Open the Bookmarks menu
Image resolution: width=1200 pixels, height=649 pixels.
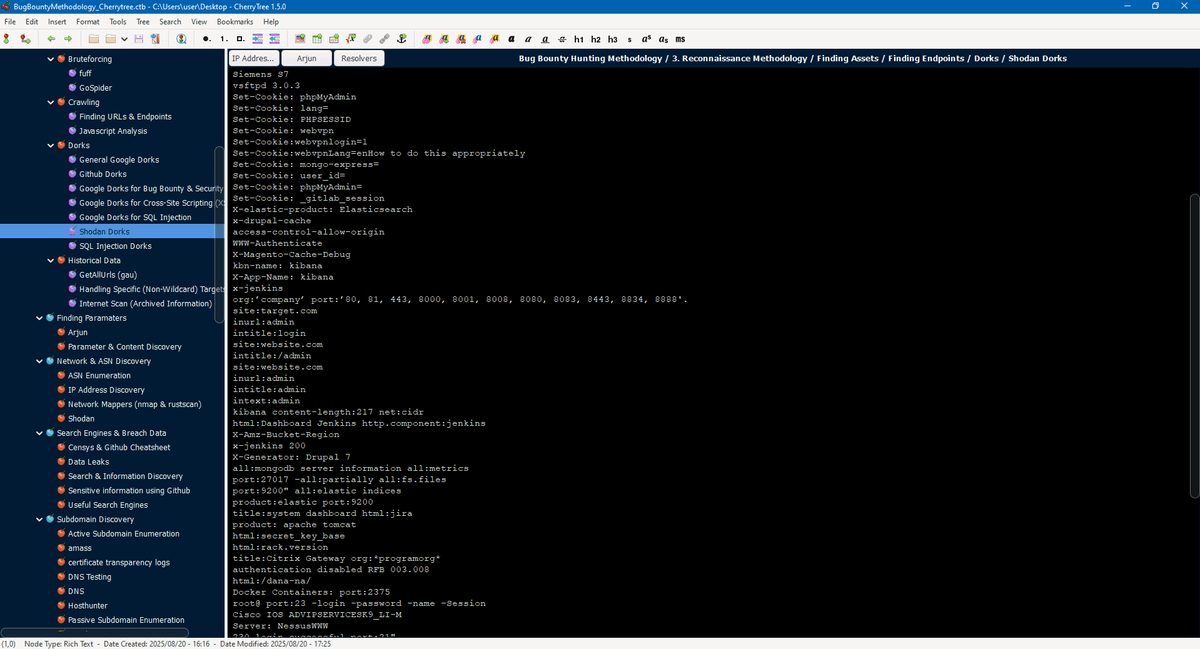click(x=235, y=21)
